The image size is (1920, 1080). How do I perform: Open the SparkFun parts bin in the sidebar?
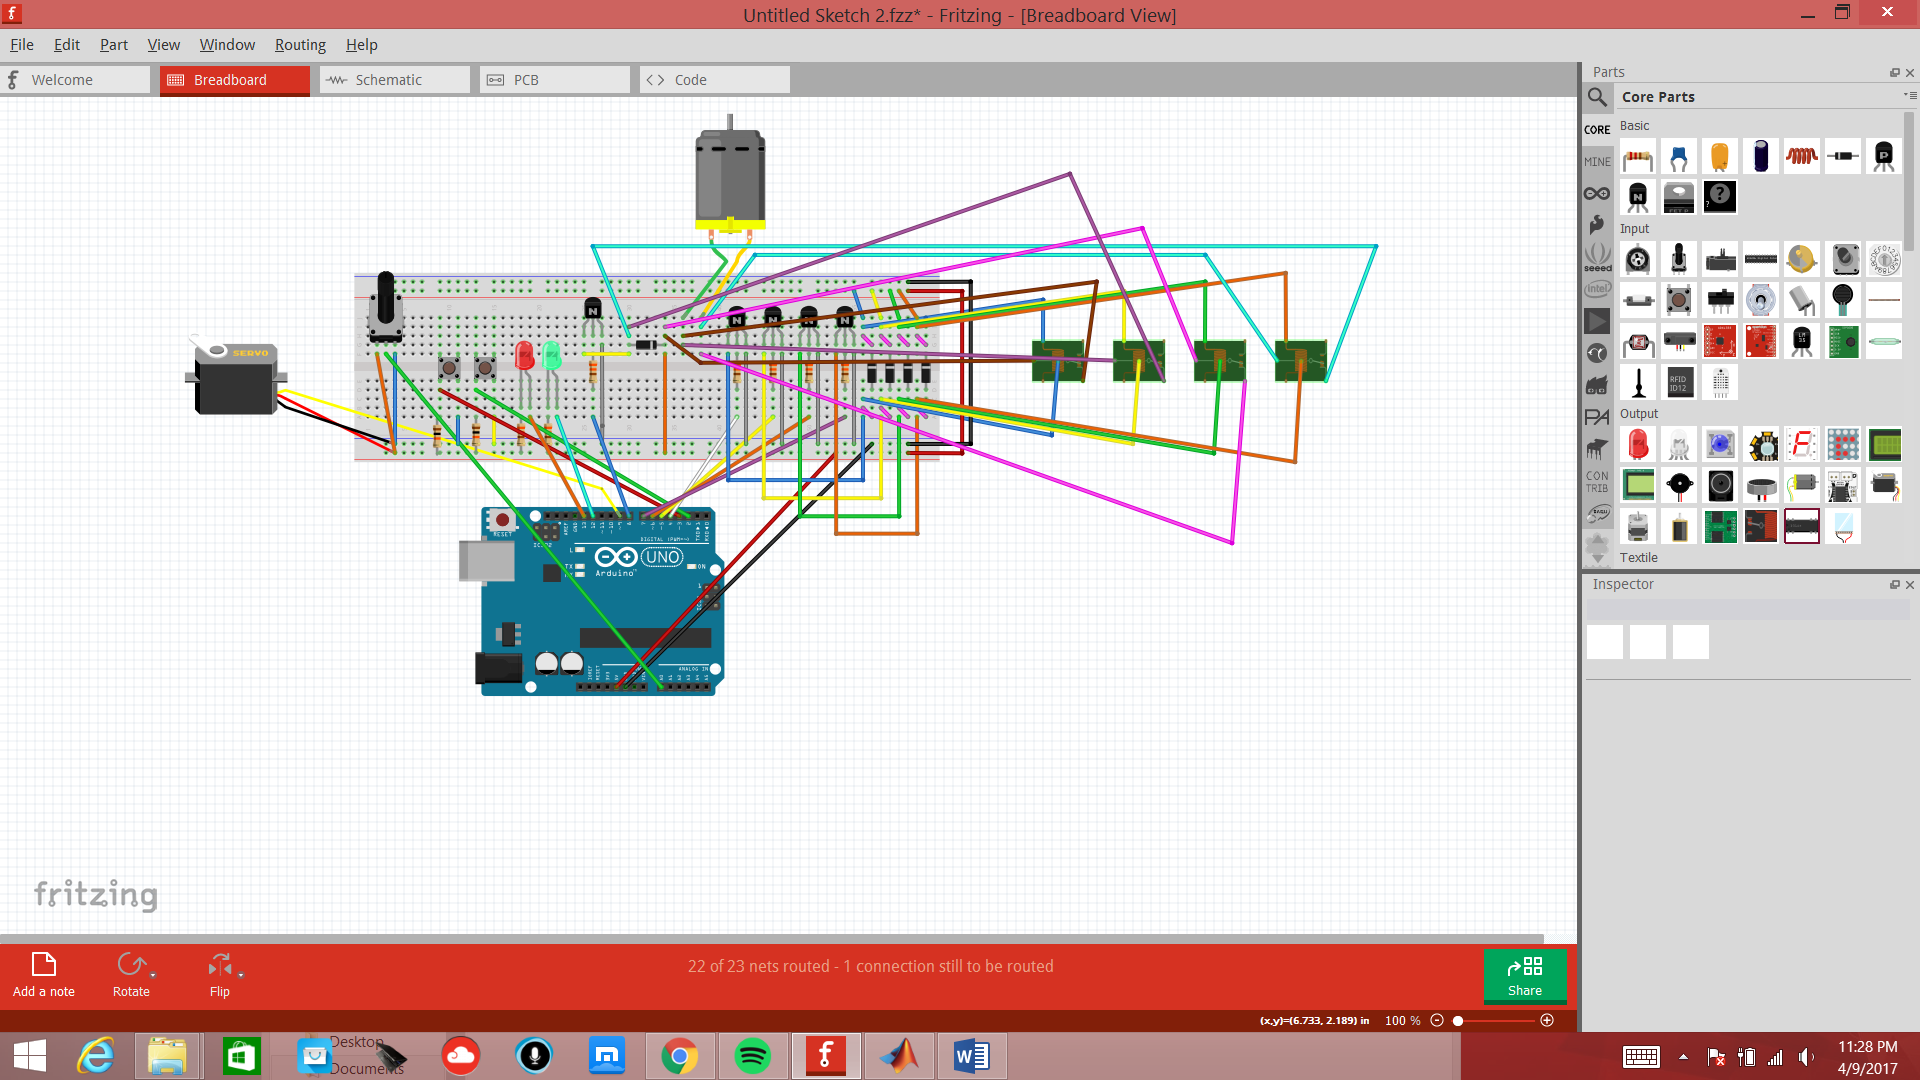click(1597, 226)
